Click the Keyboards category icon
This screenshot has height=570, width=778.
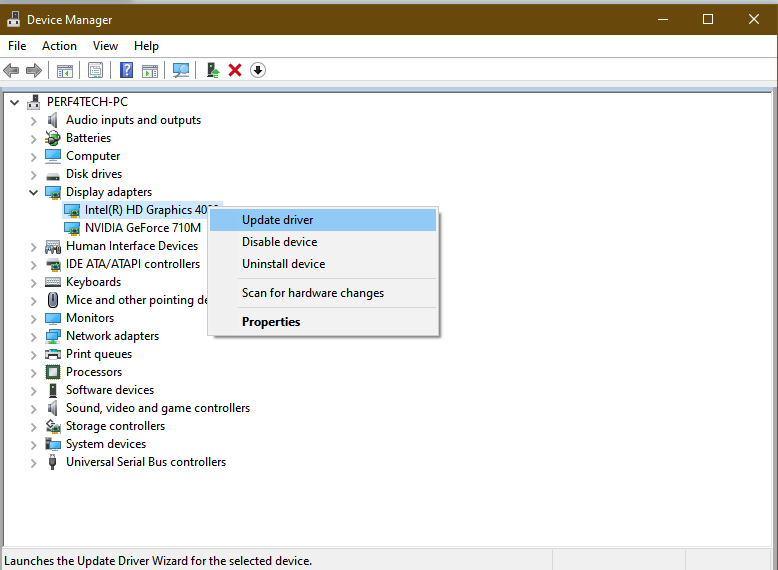(x=53, y=282)
